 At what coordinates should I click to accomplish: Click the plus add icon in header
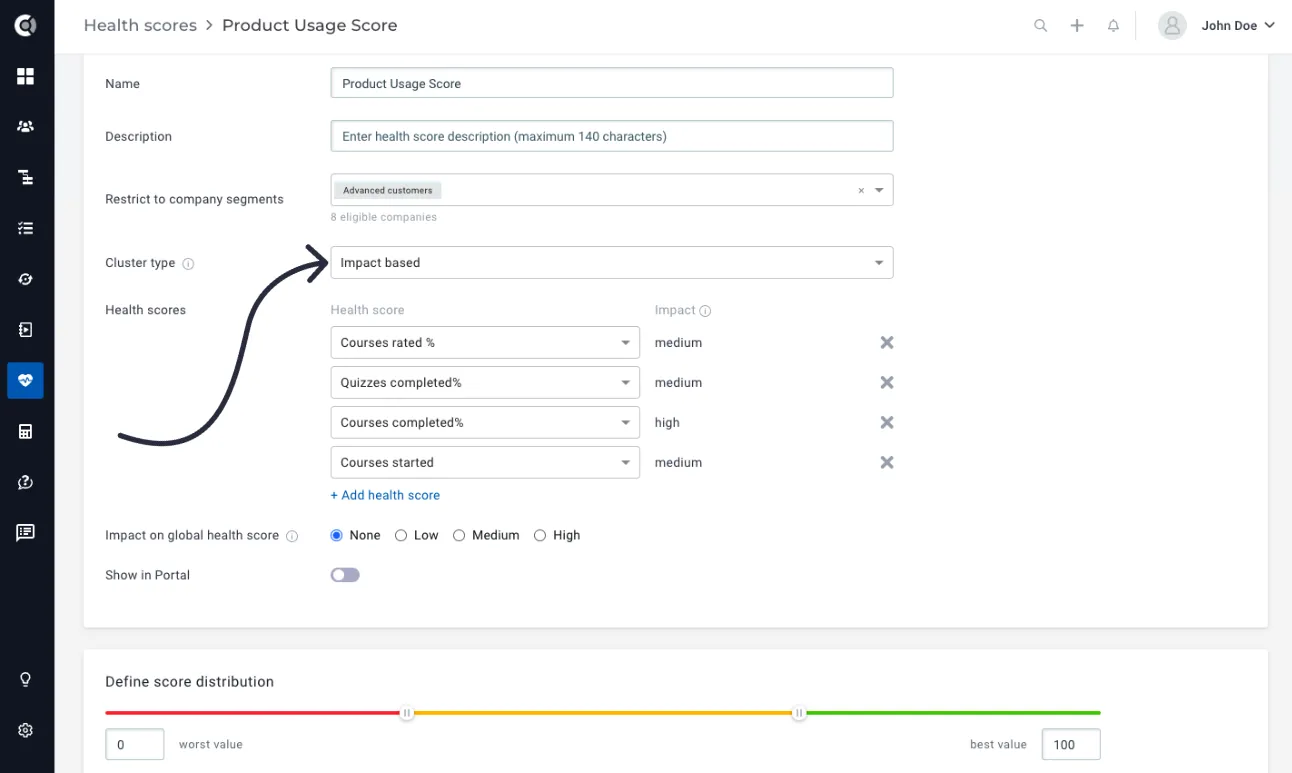[1077, 26]
